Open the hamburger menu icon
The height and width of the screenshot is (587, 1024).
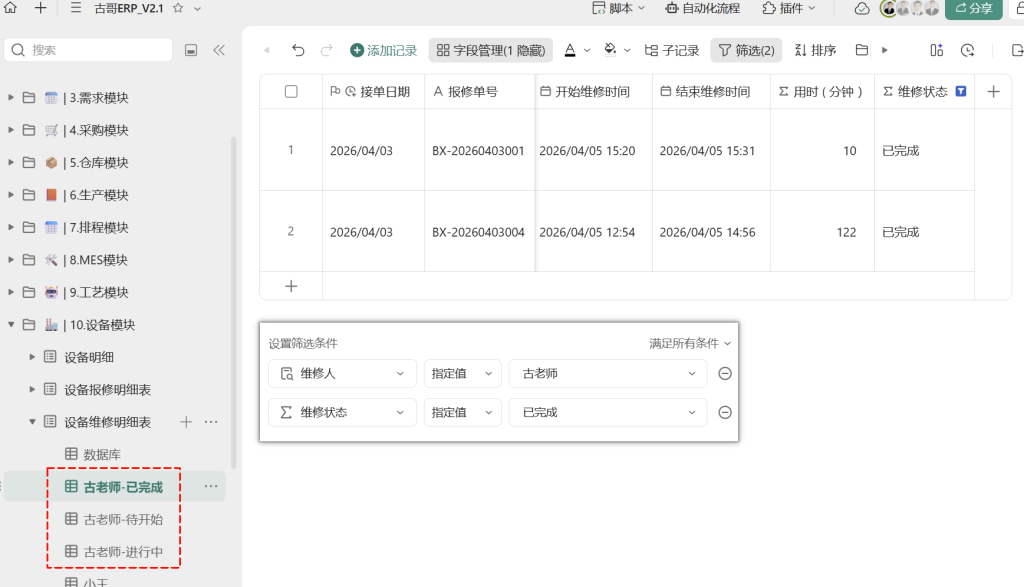click(x=76, y=8)
